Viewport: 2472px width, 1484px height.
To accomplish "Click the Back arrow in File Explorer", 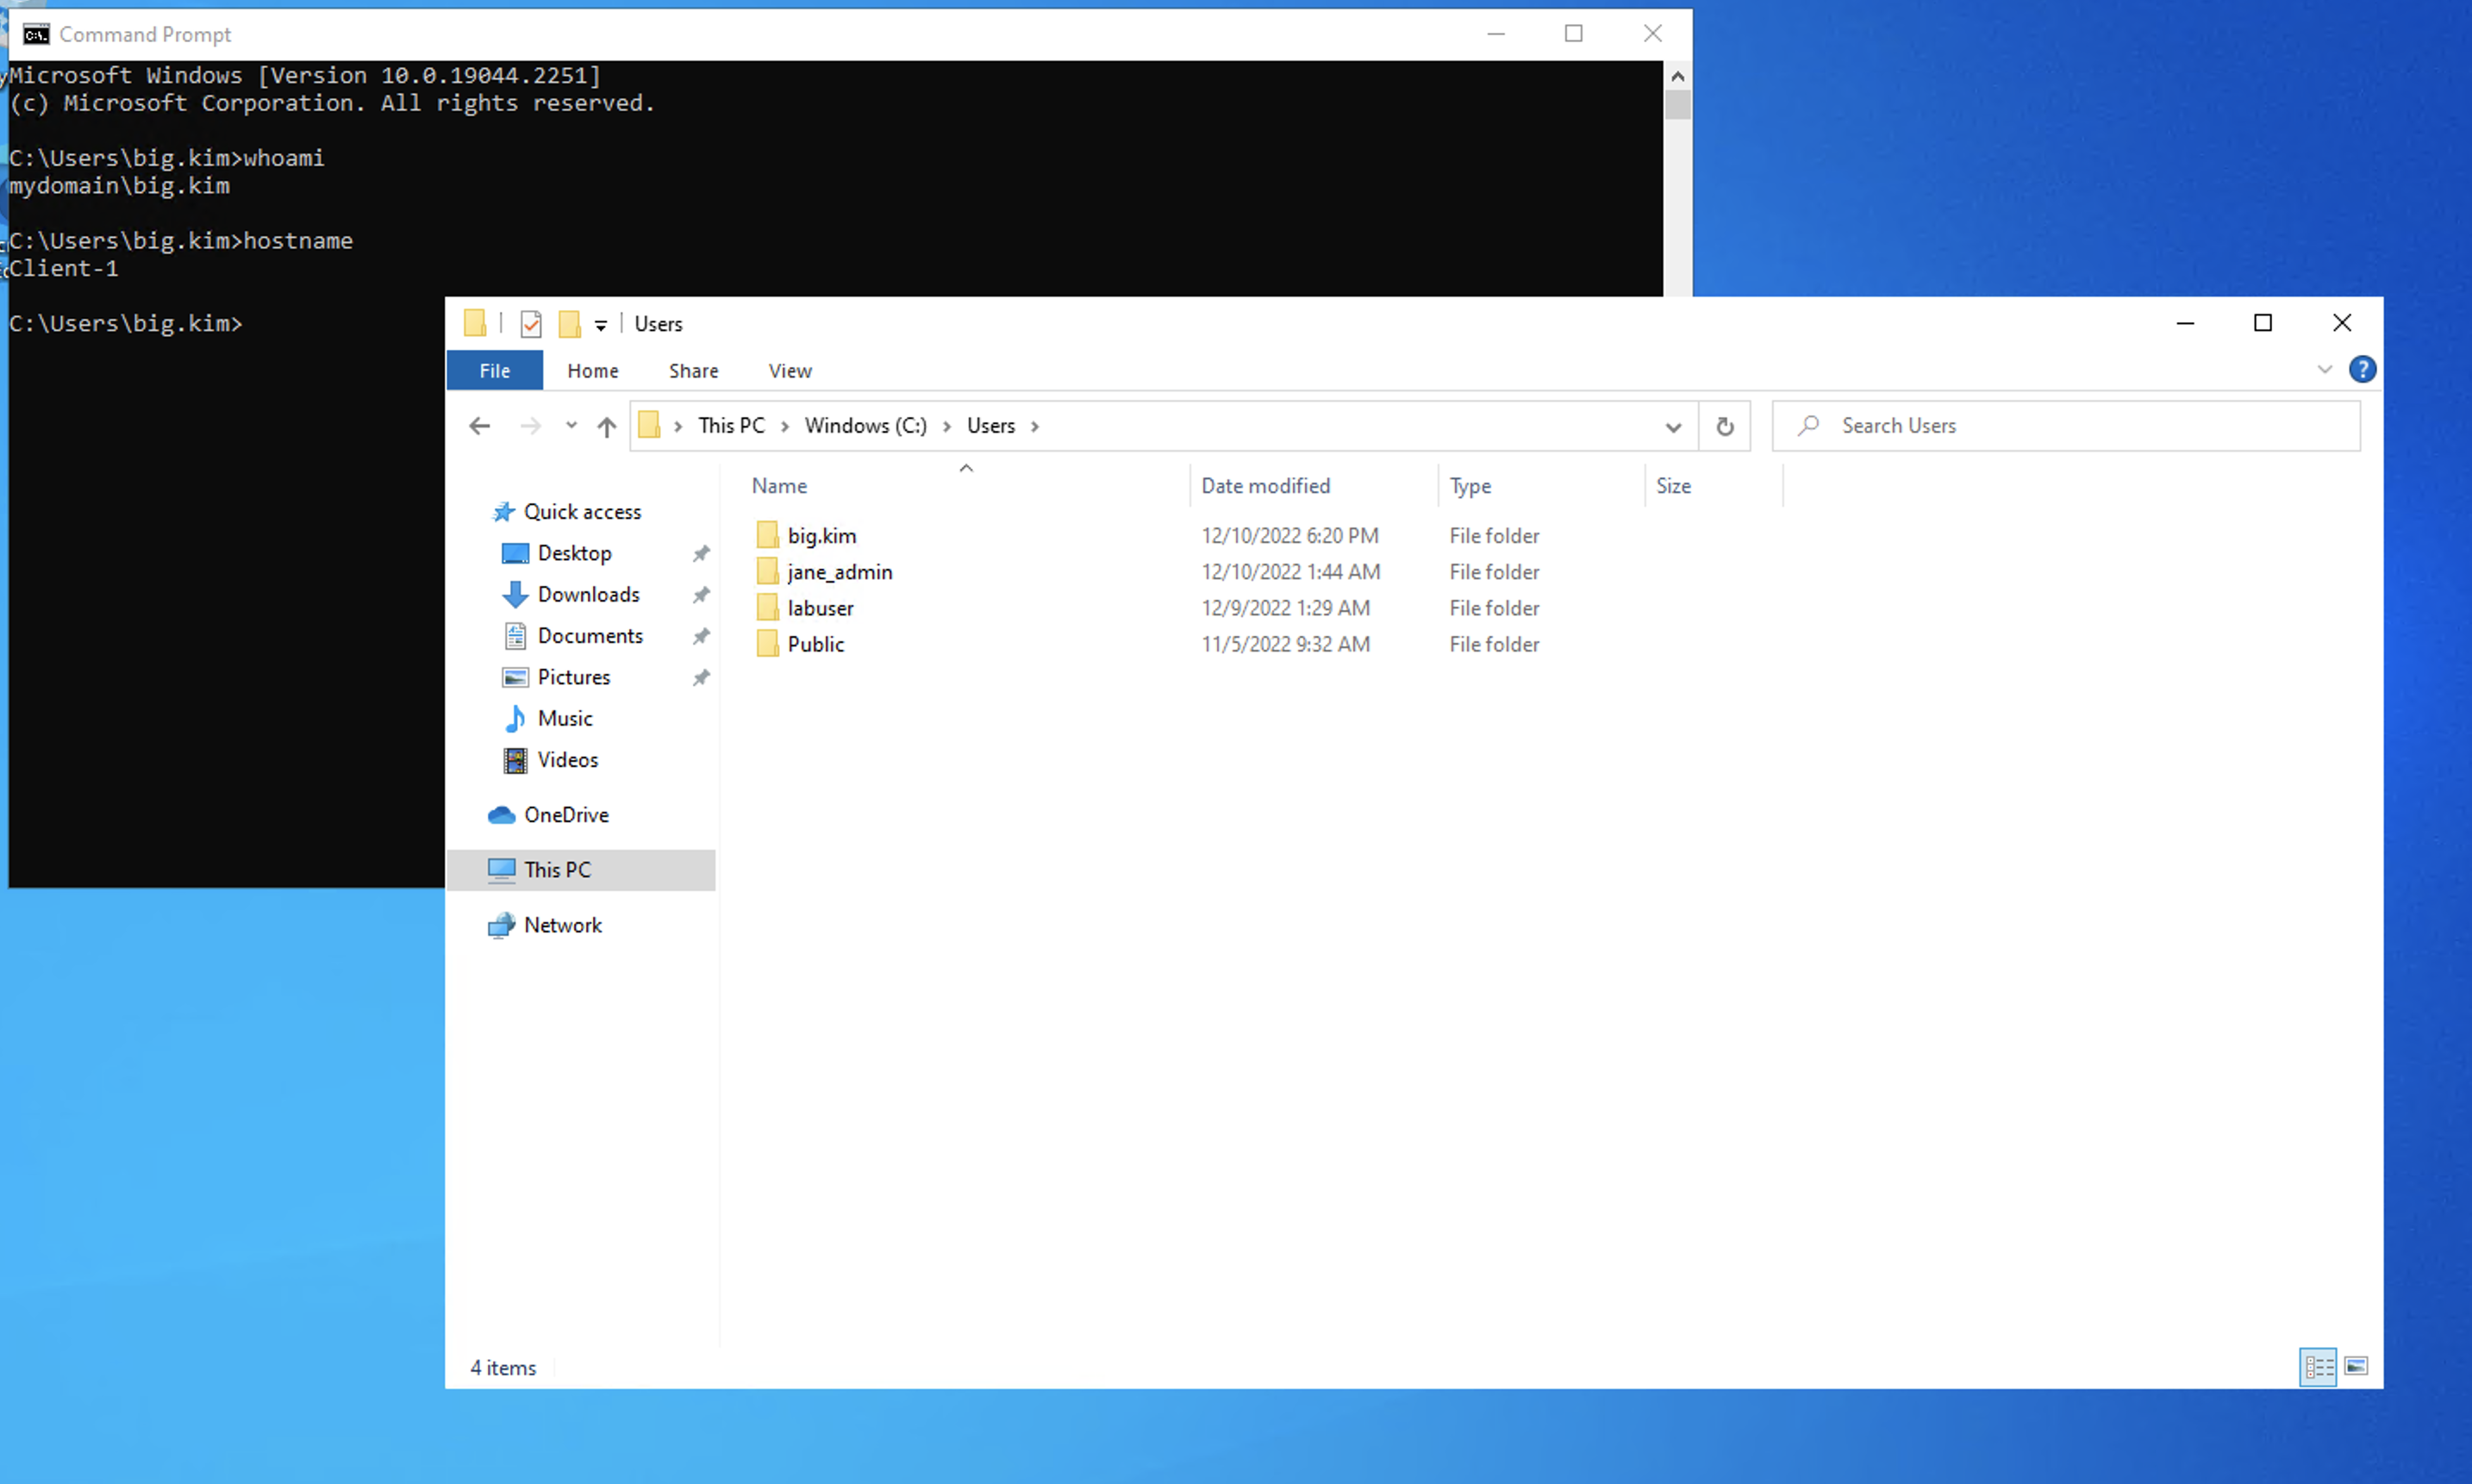I will (479, 426).
